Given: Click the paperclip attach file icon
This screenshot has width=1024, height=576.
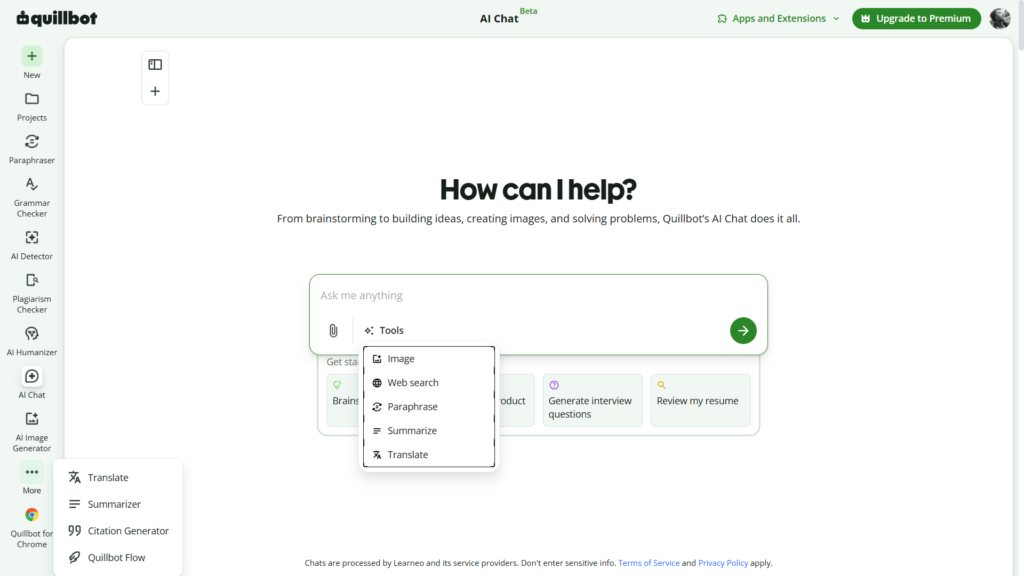Looking at the screenshot, I should tap(333, 330).
